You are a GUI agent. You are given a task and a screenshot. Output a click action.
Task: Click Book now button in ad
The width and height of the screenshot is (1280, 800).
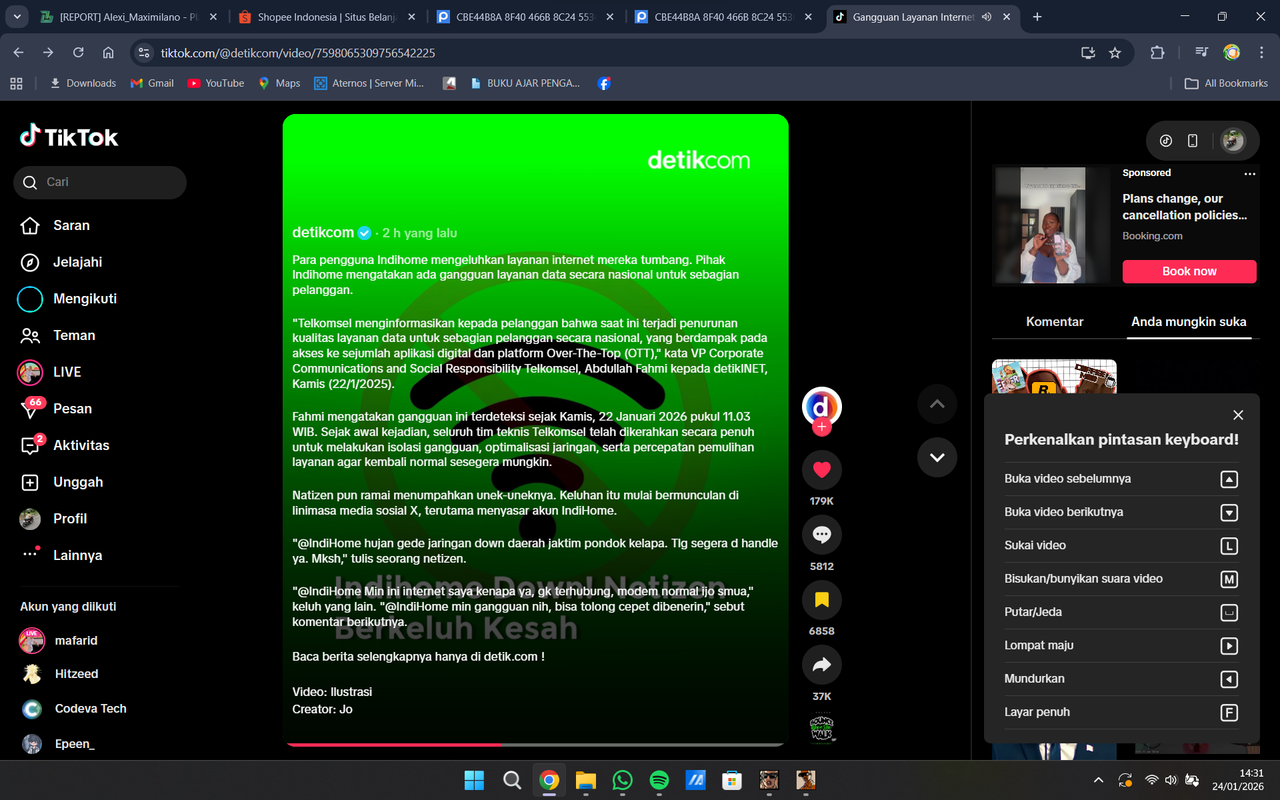1189,271
